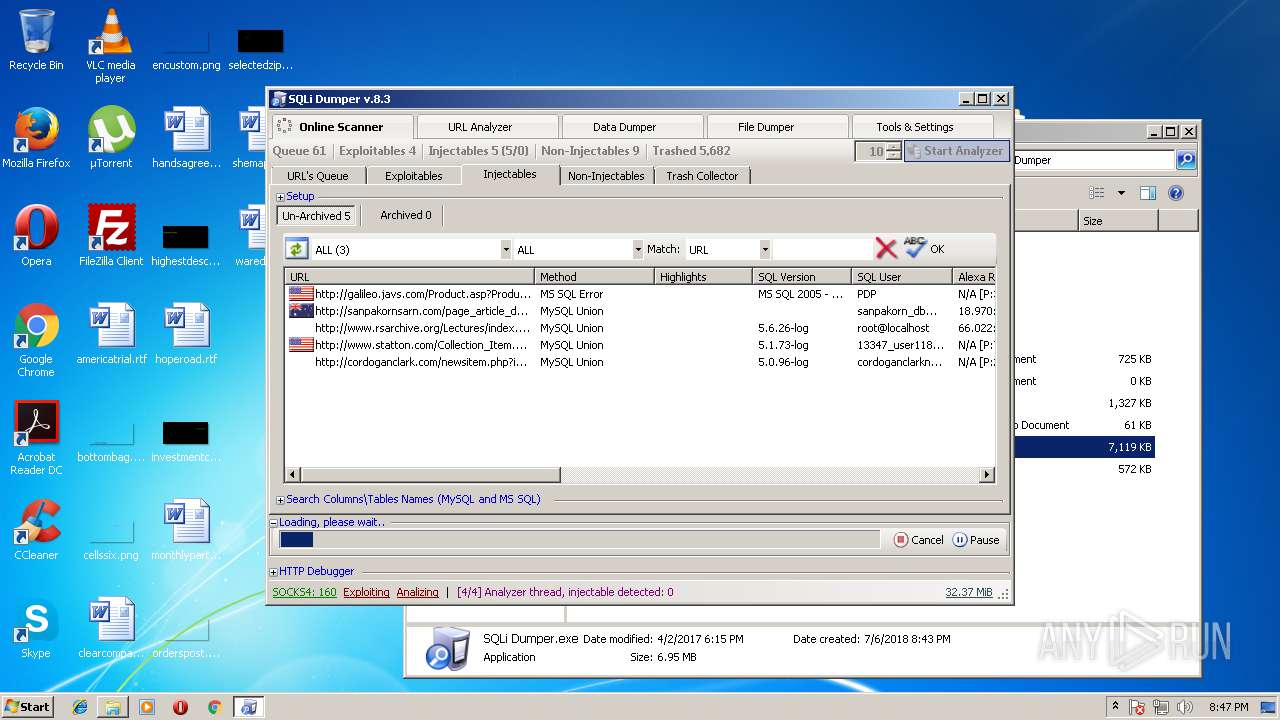The height and width of the screenshot is (720, 1280).
Task: Switch to URL's Queue tab
Action: (318, 176)
